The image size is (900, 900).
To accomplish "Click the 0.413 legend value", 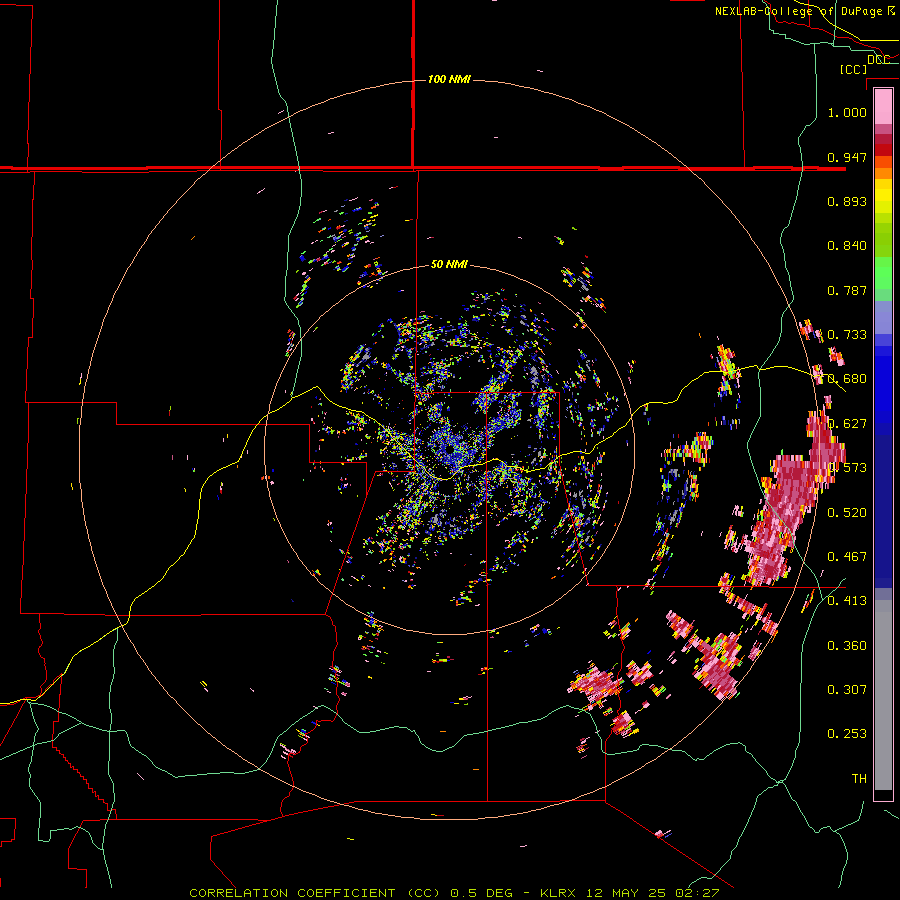I will click(x=847, y=601).
